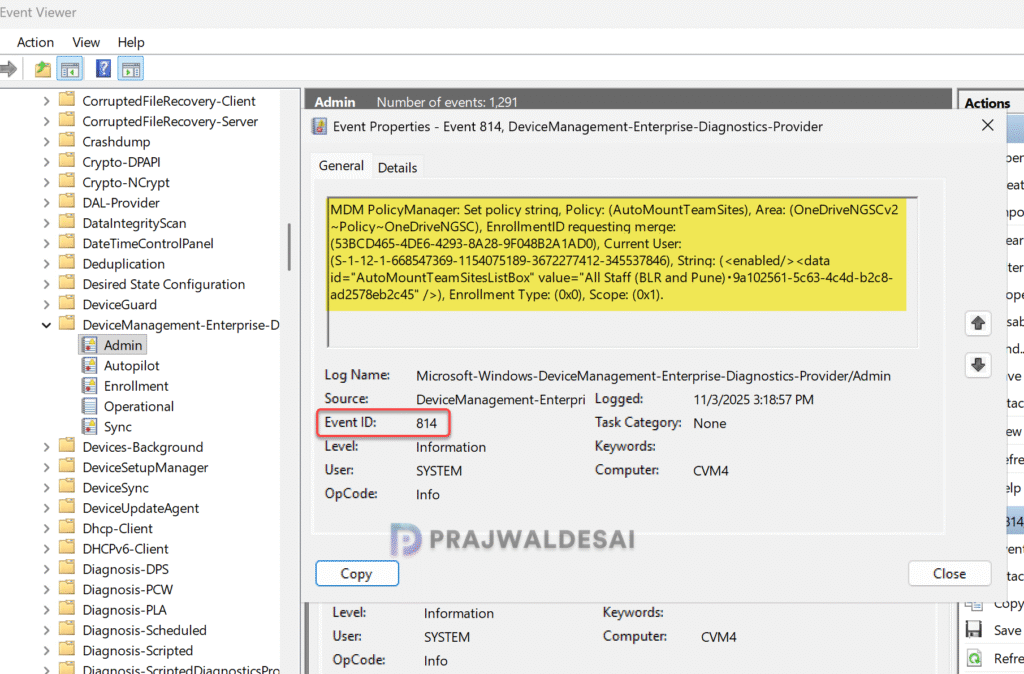Click the Copy icon in Actions pane
Image resolution: width=1024 pixels, height=674 pixels.
974,604
